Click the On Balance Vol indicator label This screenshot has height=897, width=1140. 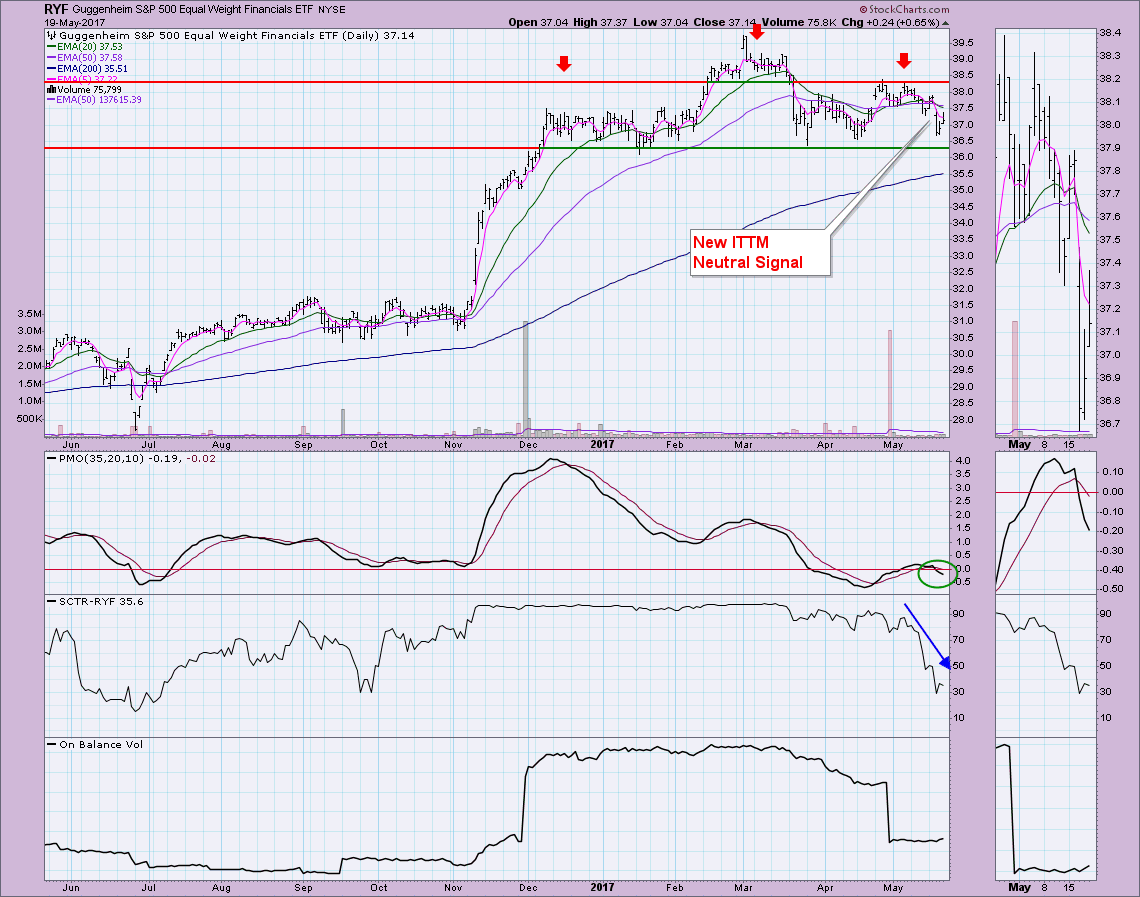tap(101, 744)
